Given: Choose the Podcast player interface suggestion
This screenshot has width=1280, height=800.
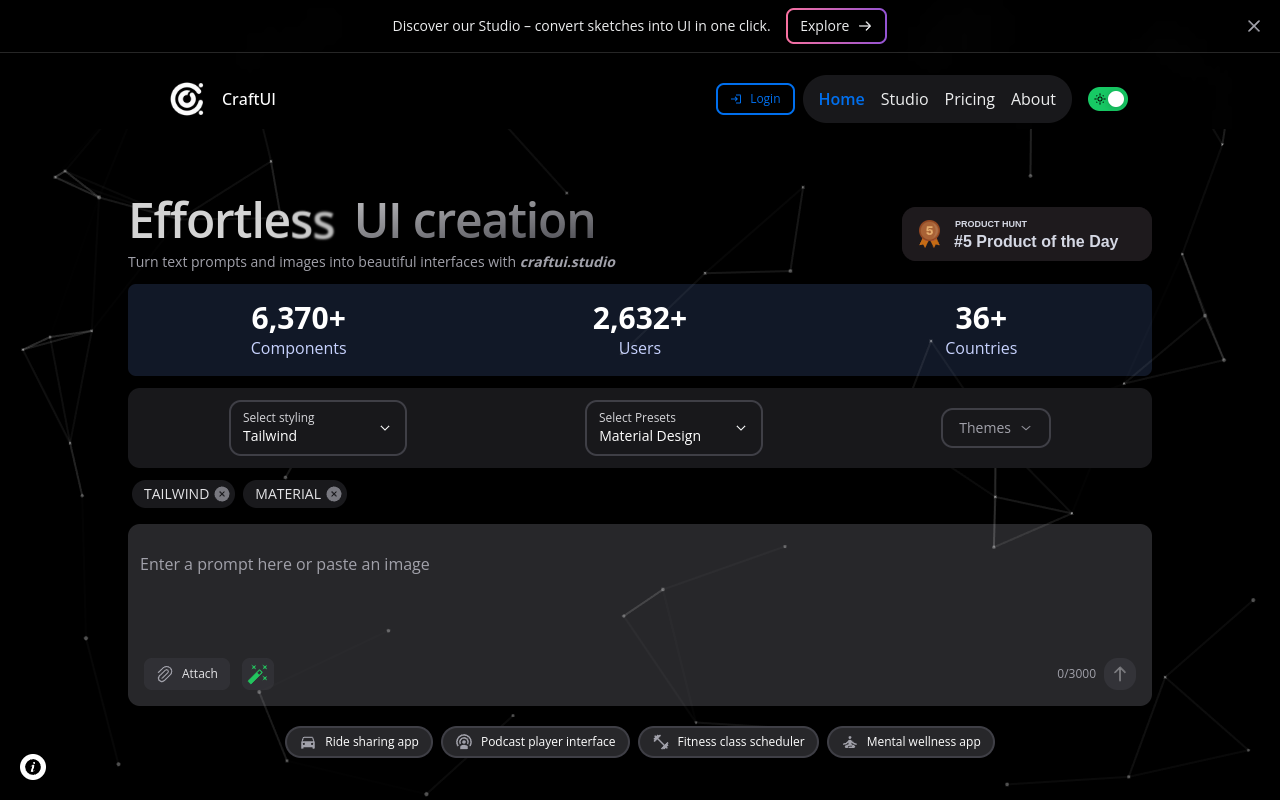Looking at the screenshot, I should pos(535,742).
